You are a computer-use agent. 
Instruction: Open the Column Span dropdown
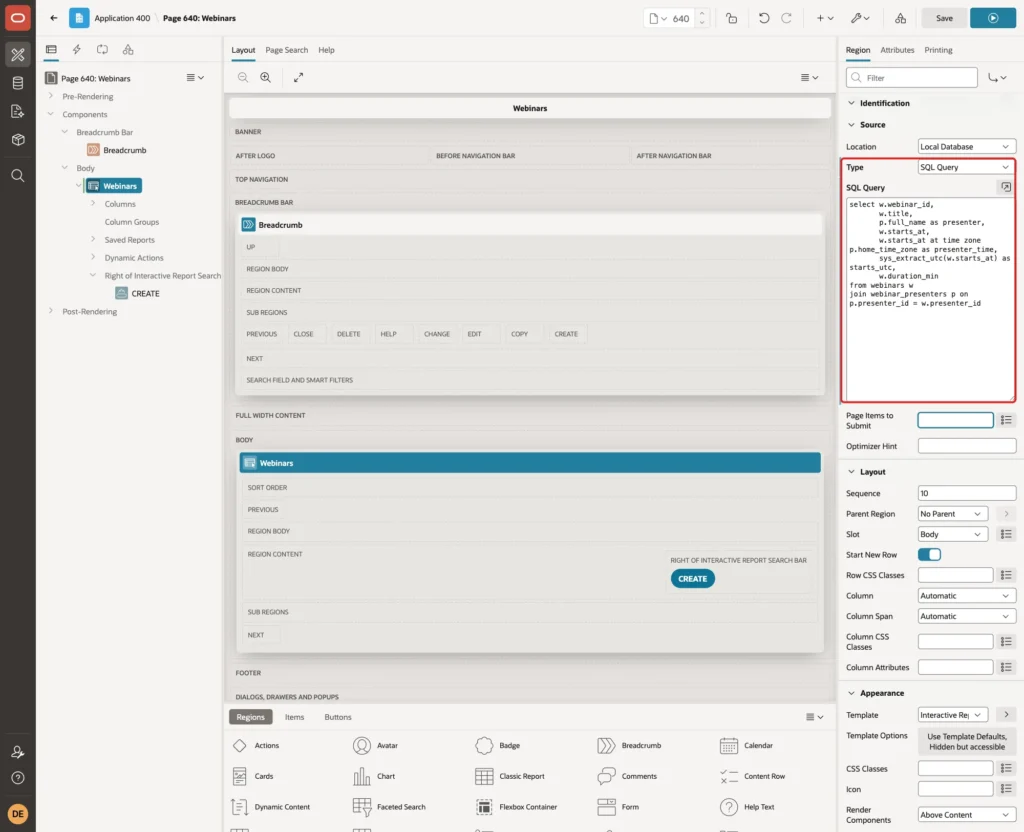click(x=967, y=616)
